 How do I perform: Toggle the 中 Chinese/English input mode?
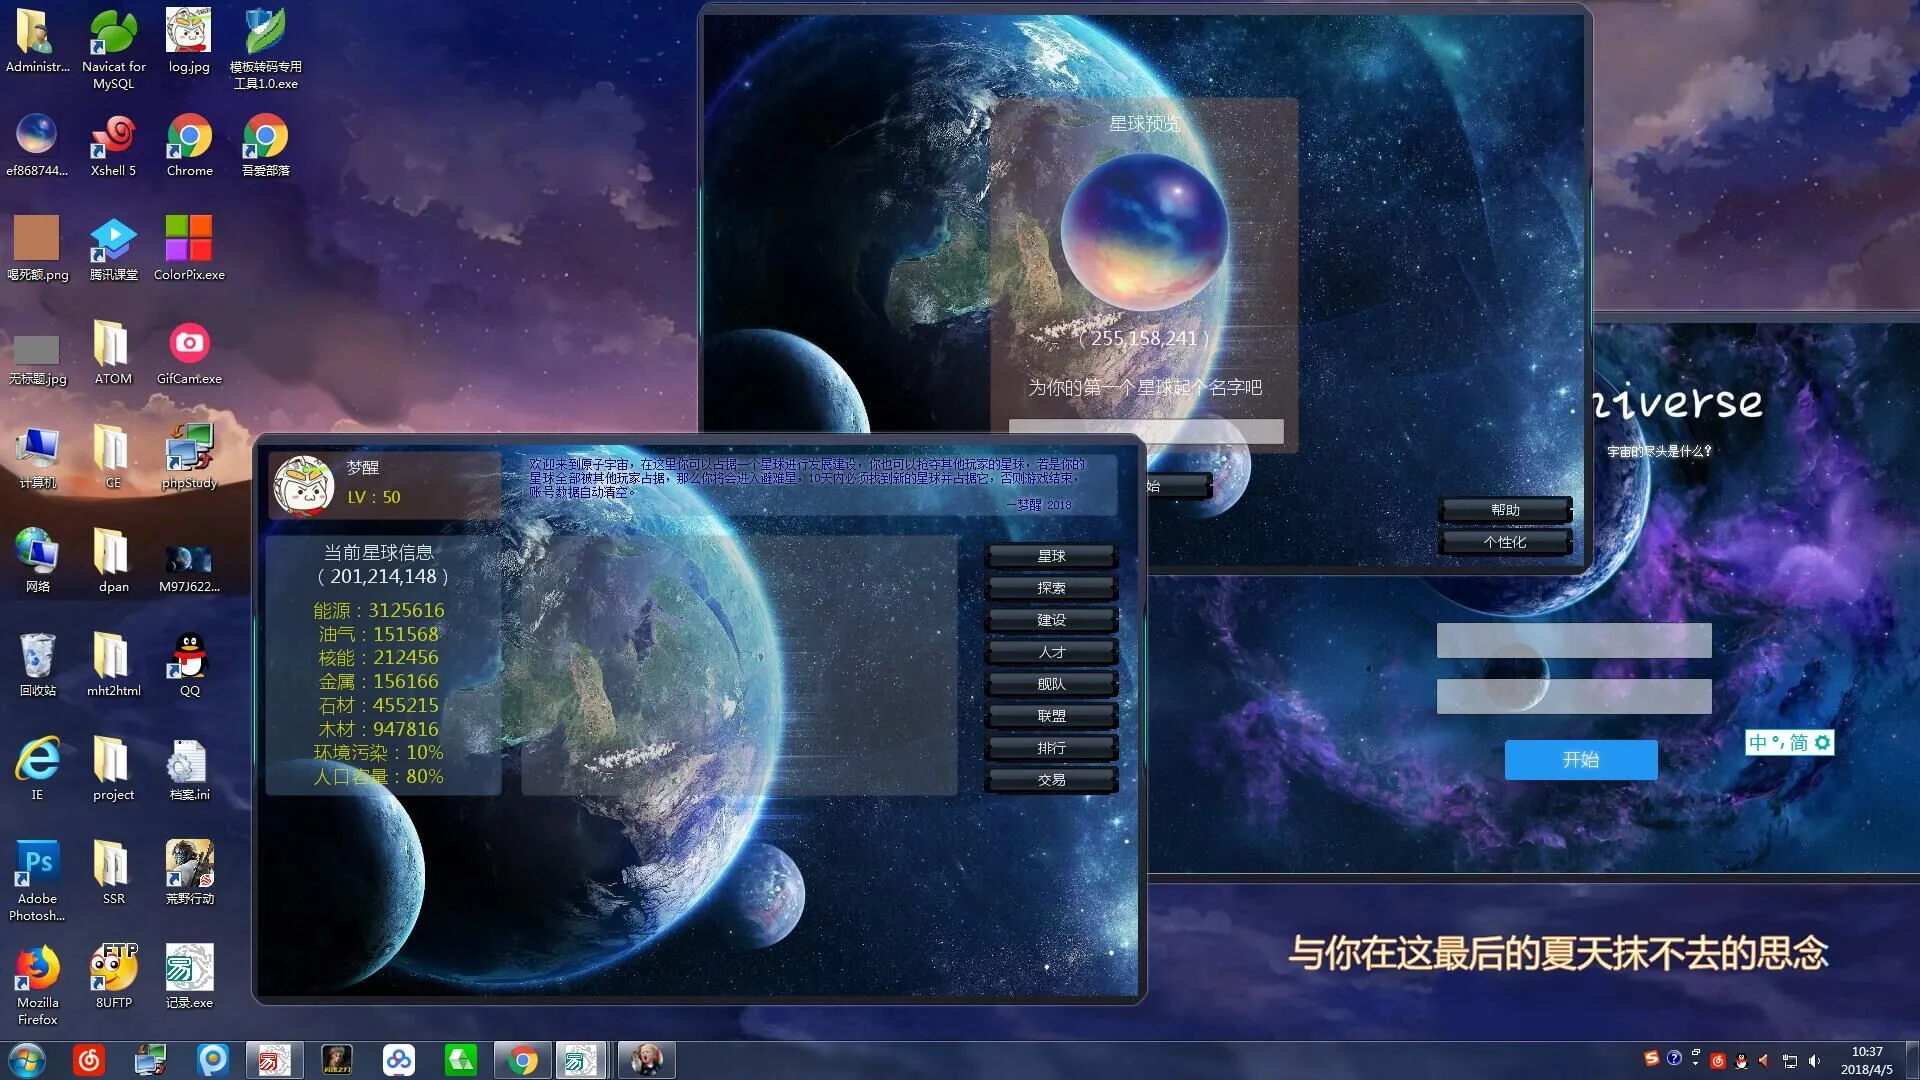tap(1758, 743)
